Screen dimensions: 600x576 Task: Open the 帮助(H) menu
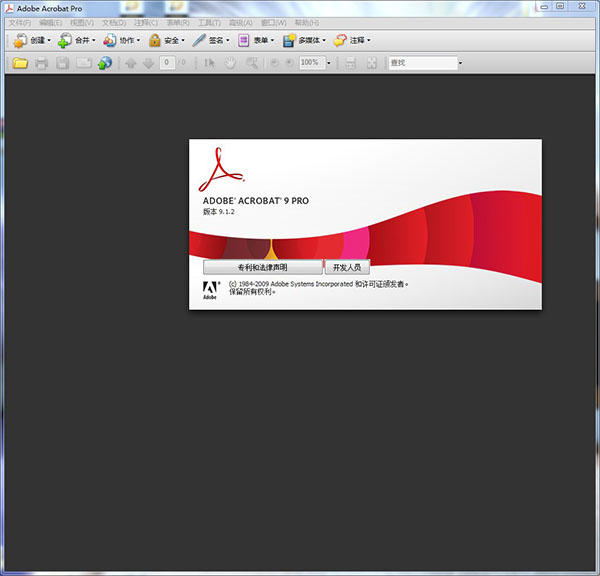point(307,23)
